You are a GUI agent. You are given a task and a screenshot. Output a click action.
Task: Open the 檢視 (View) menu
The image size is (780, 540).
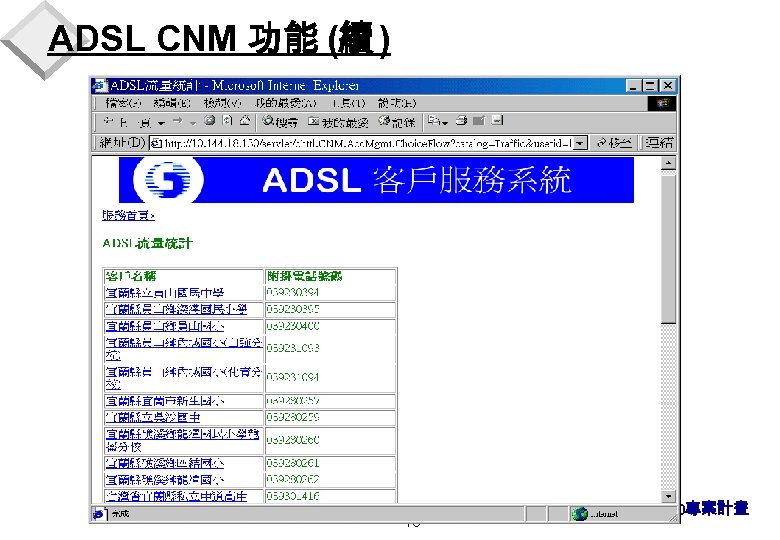coord(222,103)
